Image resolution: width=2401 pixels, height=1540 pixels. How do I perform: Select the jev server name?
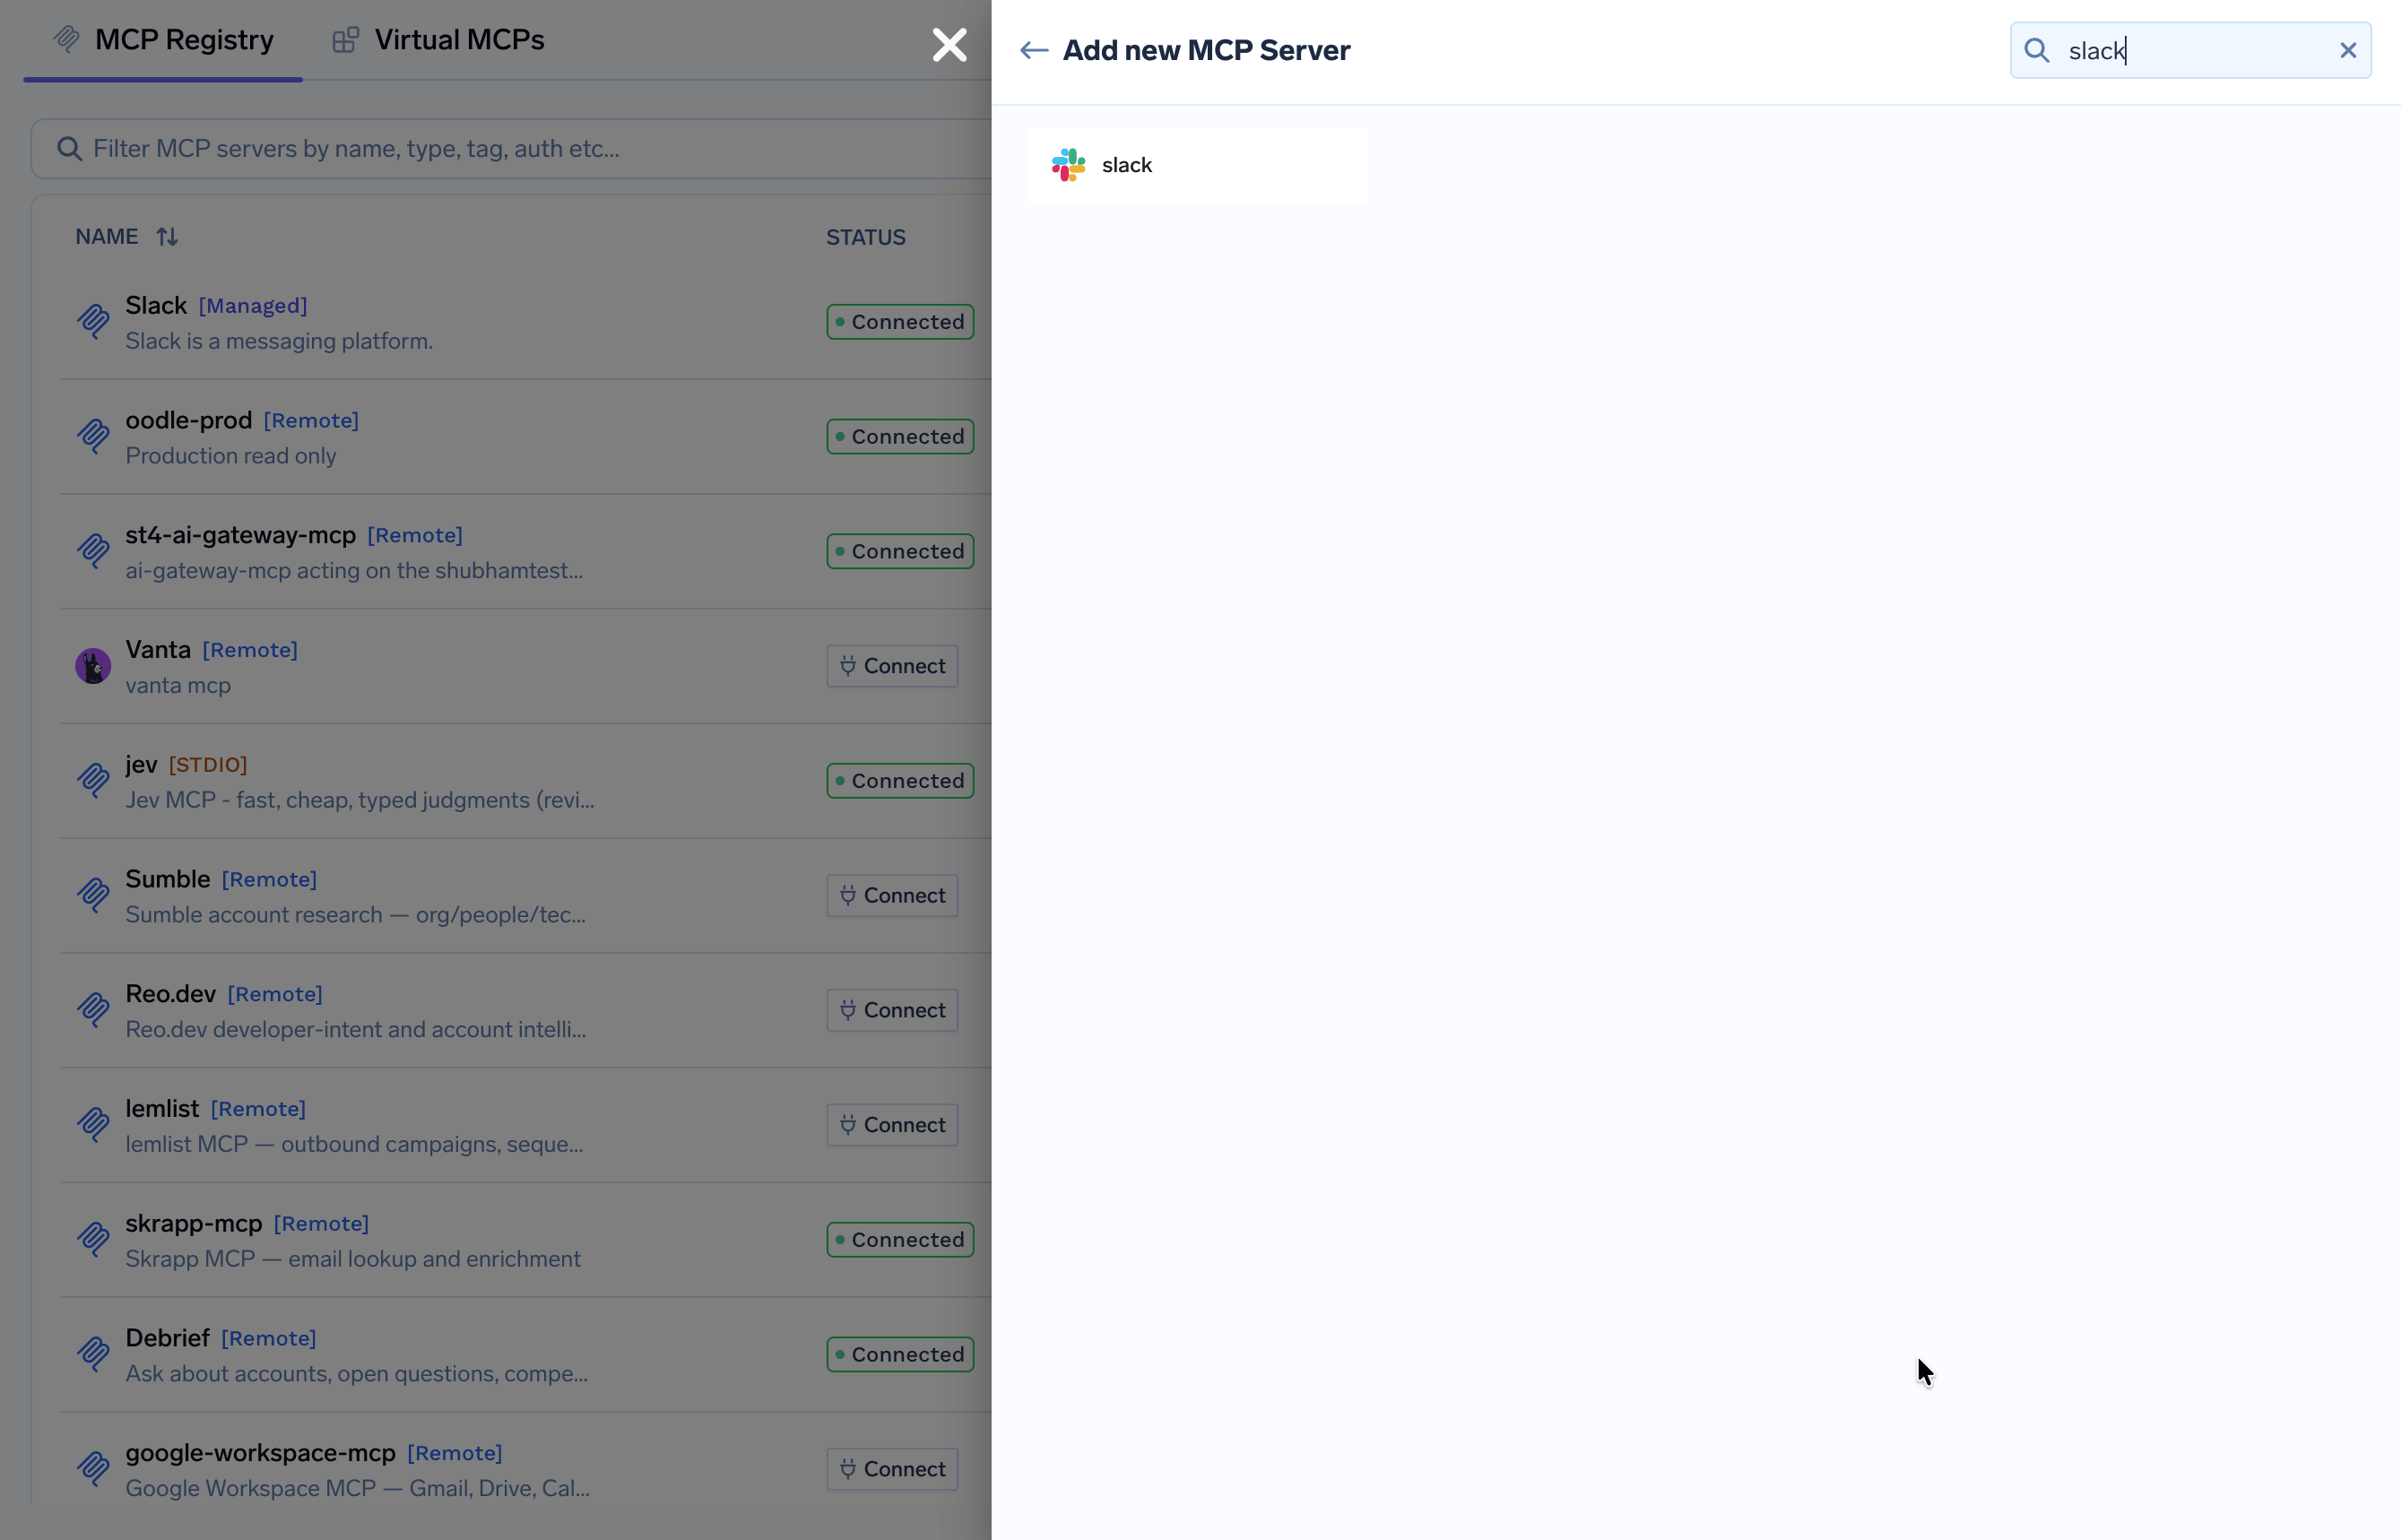141,764
